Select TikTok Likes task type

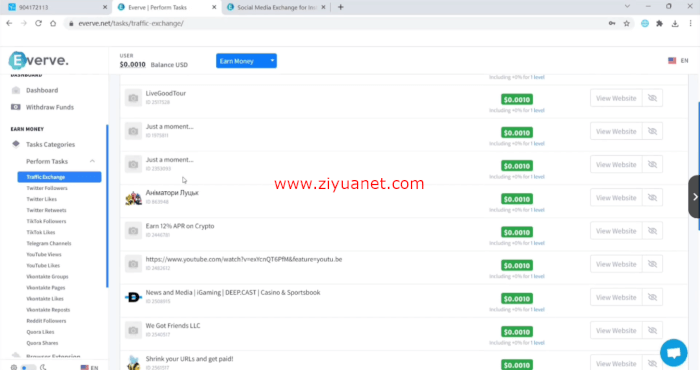(41, 232)
